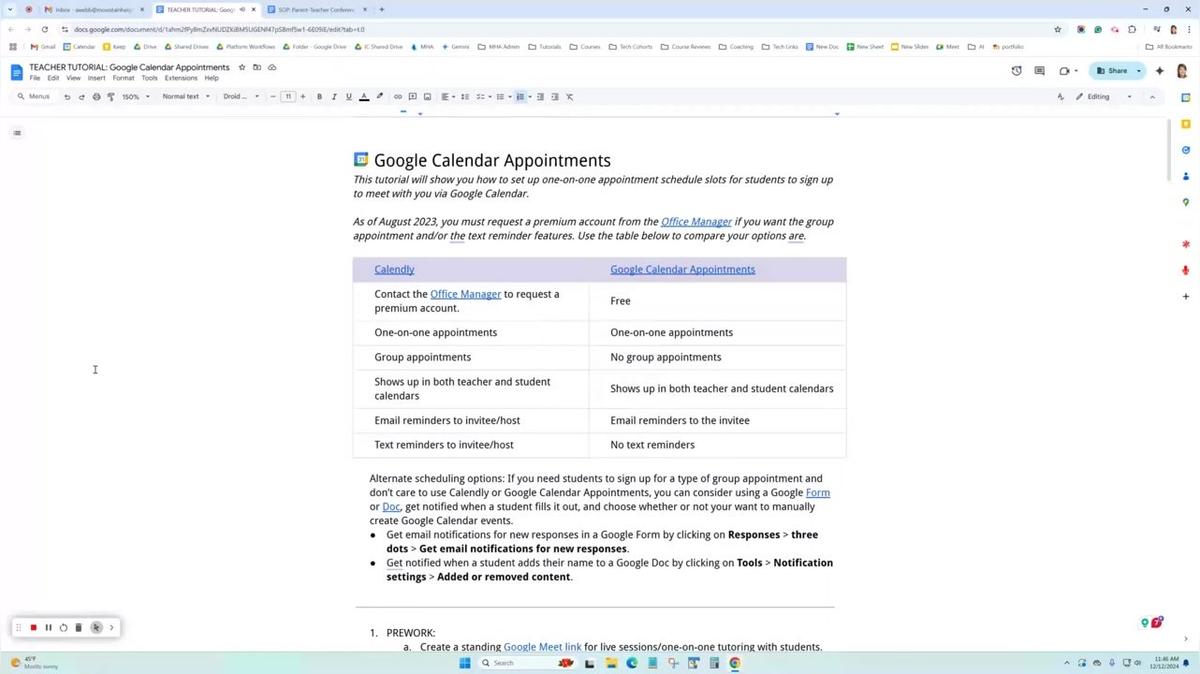Select the text highlight color tool
The image size is (1200, 674).
[378, 96]
